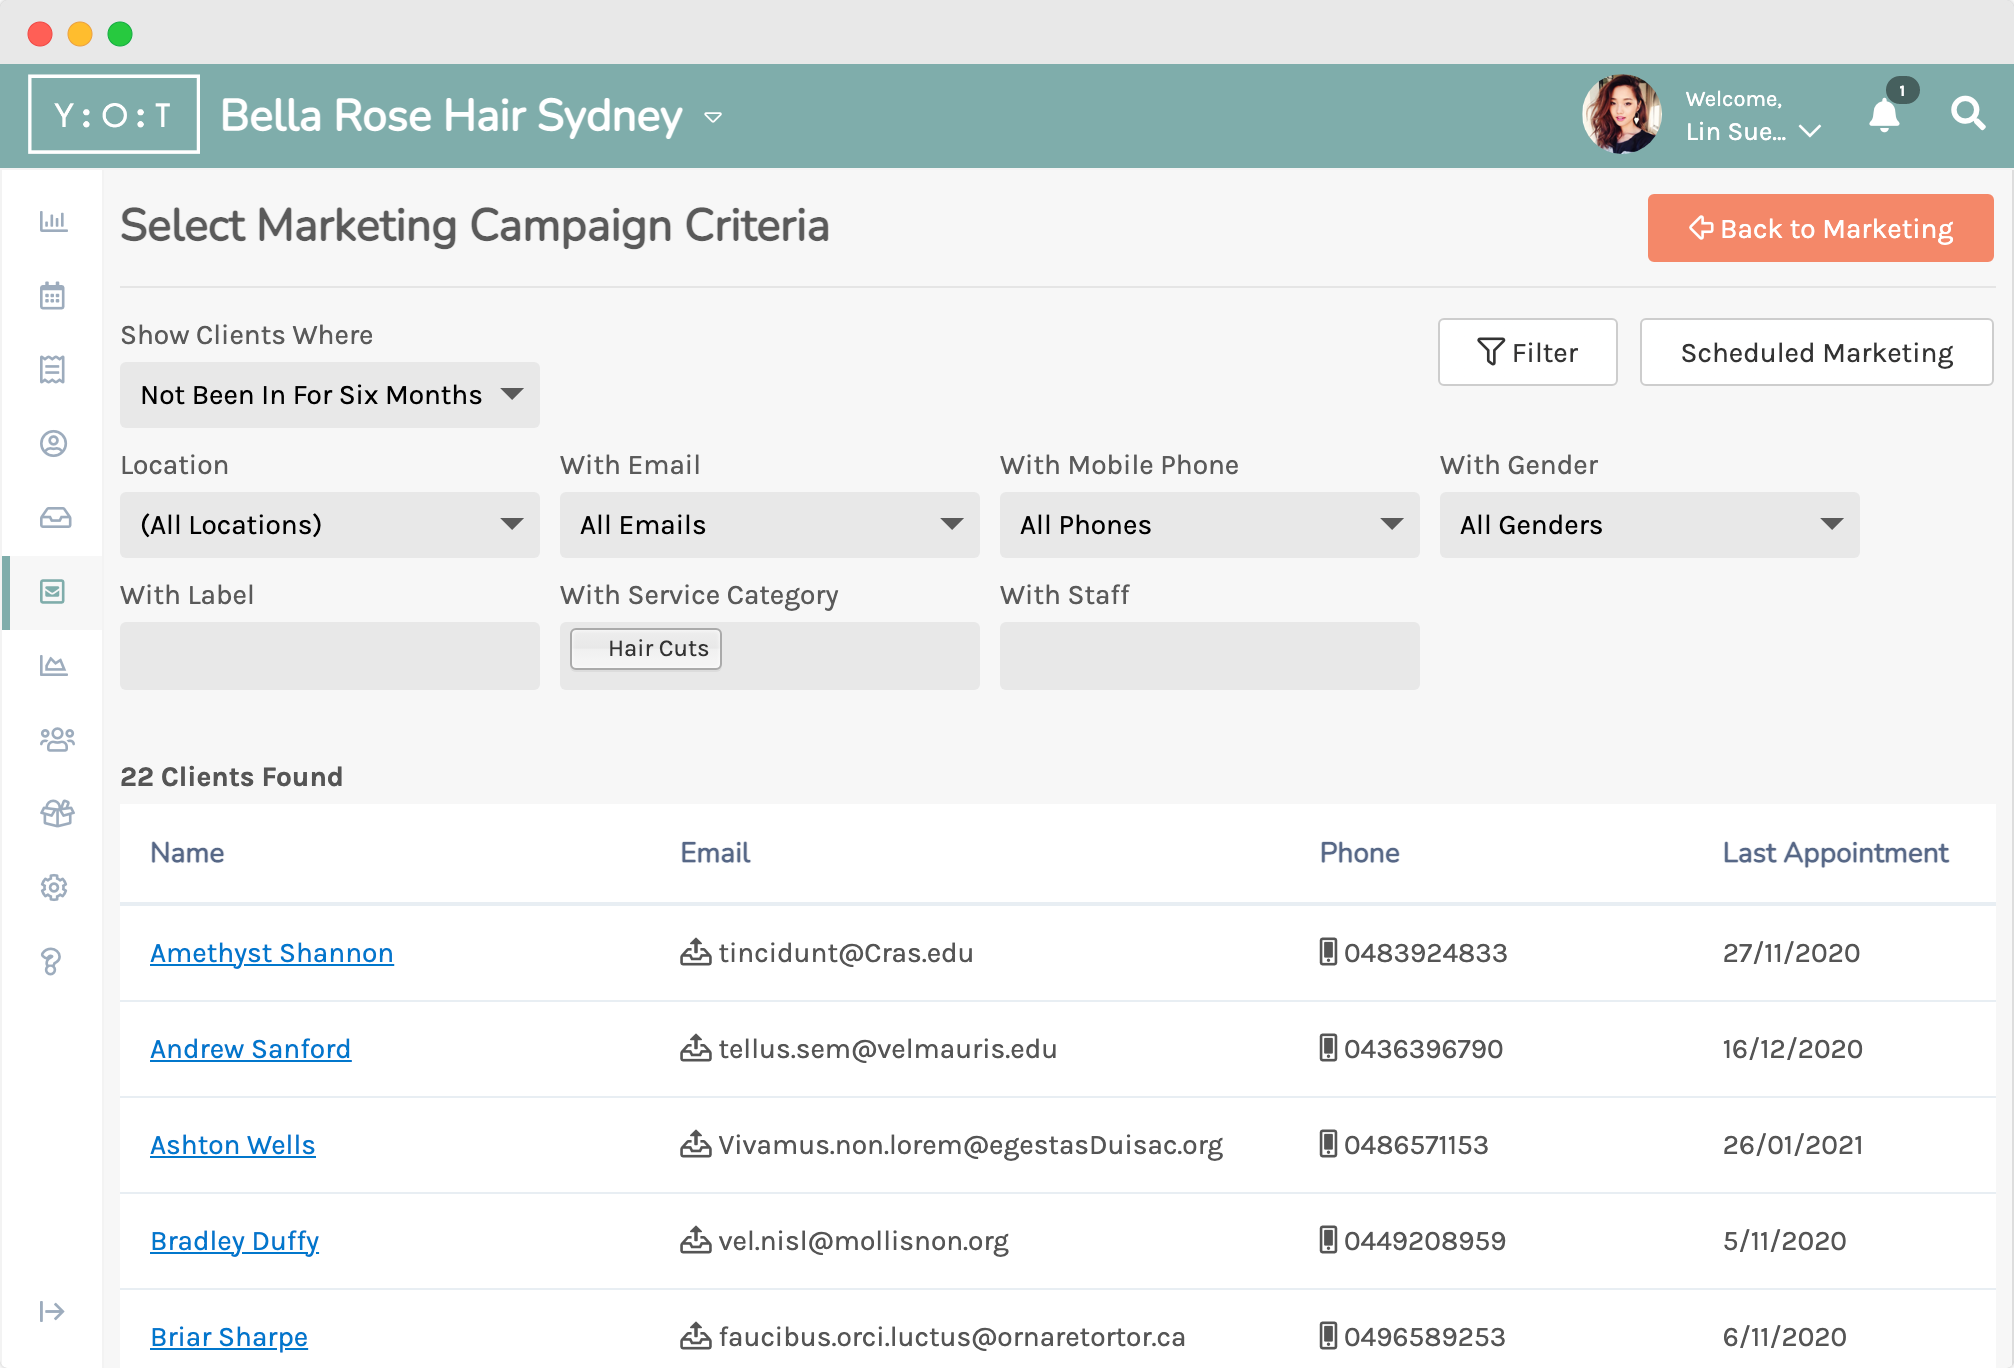Click Lin Sue's profile avatar
The width and height of the screenshot is (2014, 1368).
(1622, 114)
